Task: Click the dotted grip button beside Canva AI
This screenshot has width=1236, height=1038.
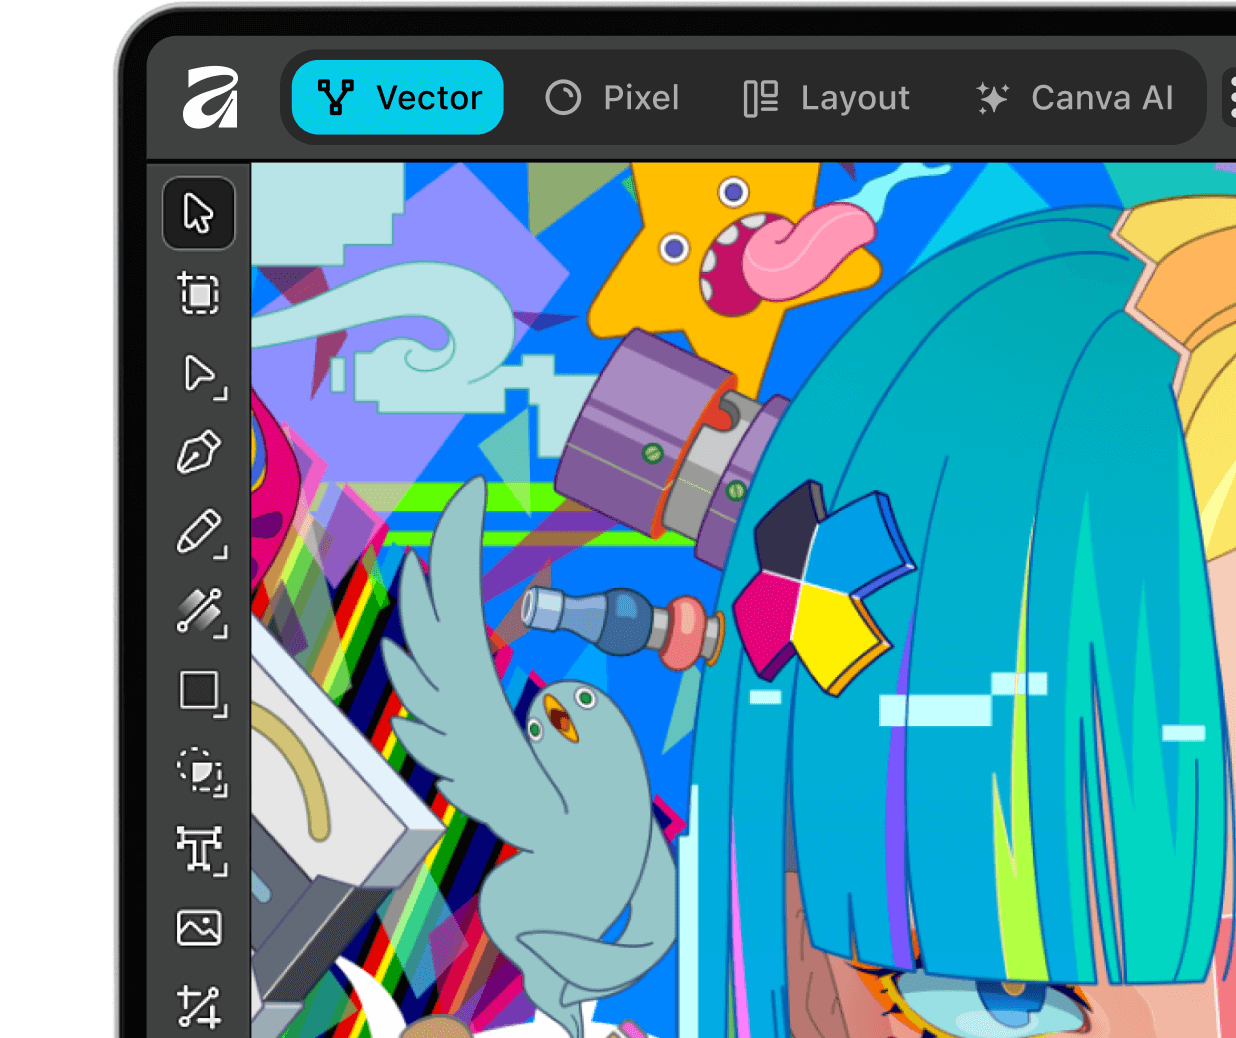Action: pyautogui.click(x=1229, y=98)
